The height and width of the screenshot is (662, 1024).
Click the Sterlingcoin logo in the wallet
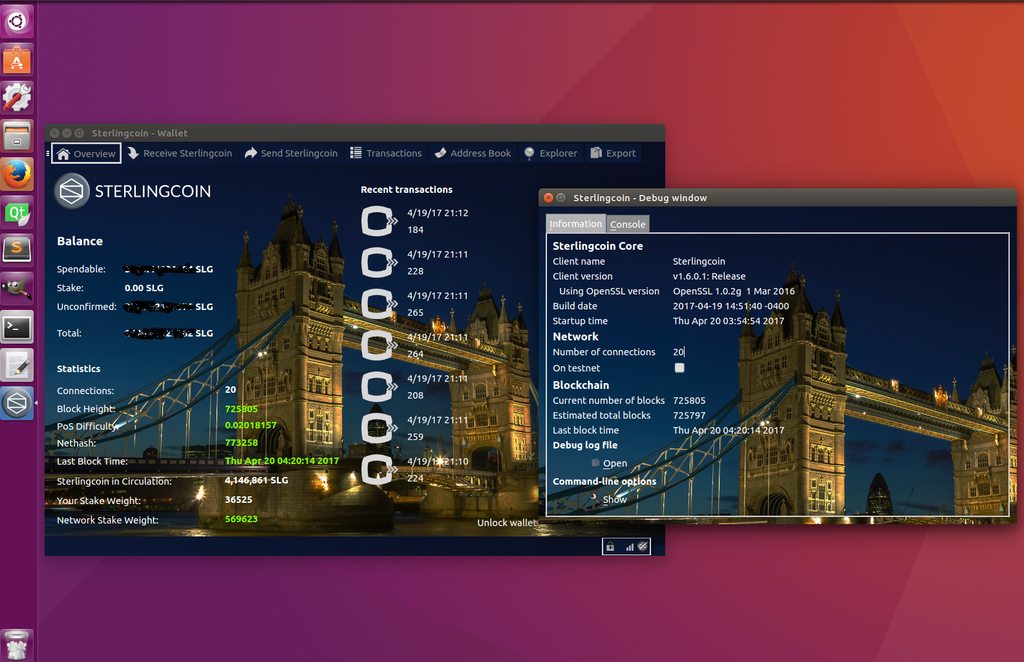point(71,191)
